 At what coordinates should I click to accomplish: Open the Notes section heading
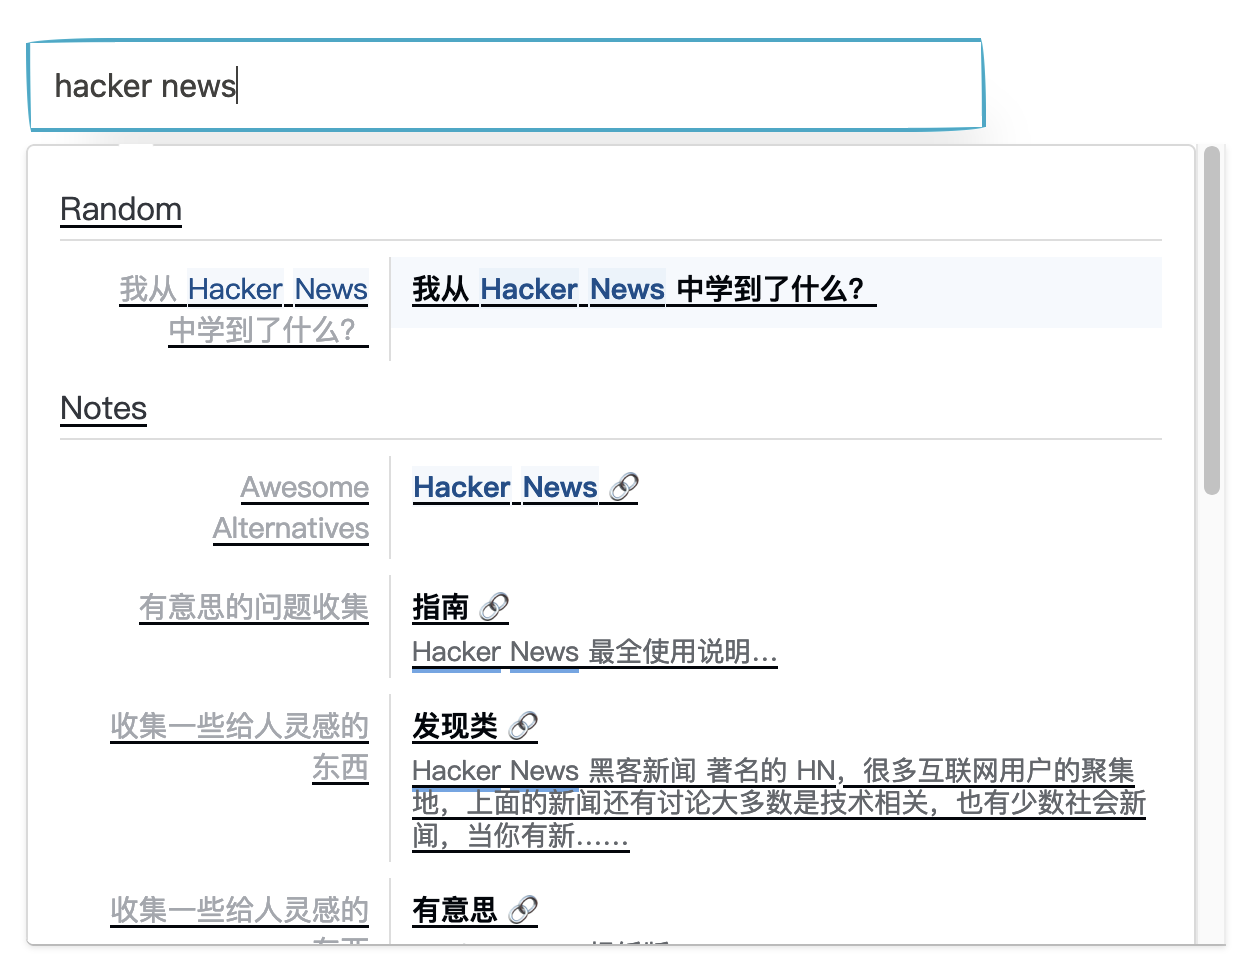(x=104, y=408)
